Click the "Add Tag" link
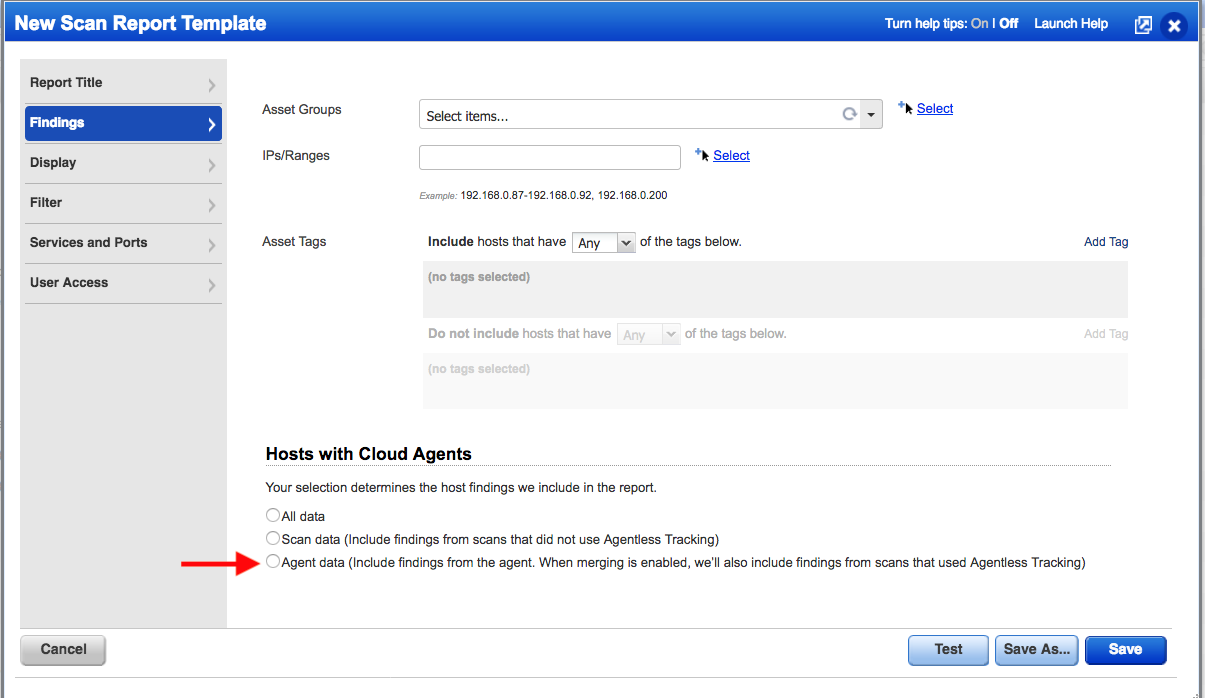Screen dimensions: 1205x698 [1105, 241]
